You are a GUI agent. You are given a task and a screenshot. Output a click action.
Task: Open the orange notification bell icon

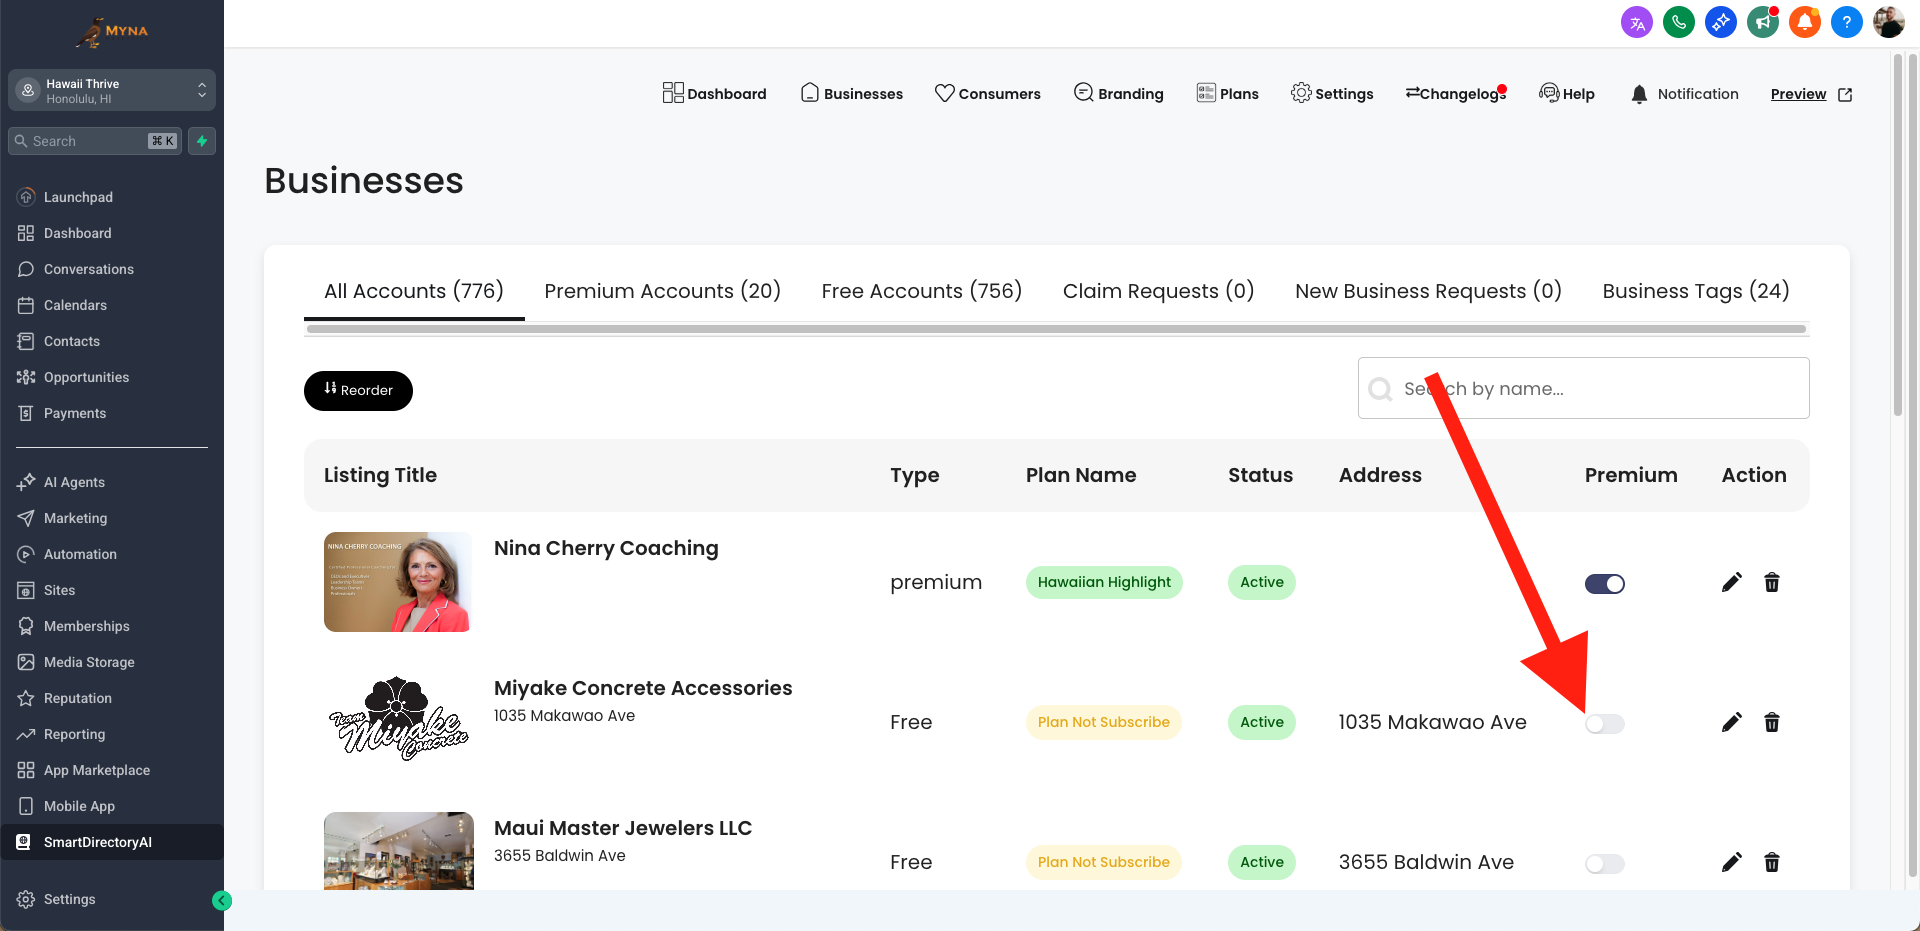(1804, 22)
